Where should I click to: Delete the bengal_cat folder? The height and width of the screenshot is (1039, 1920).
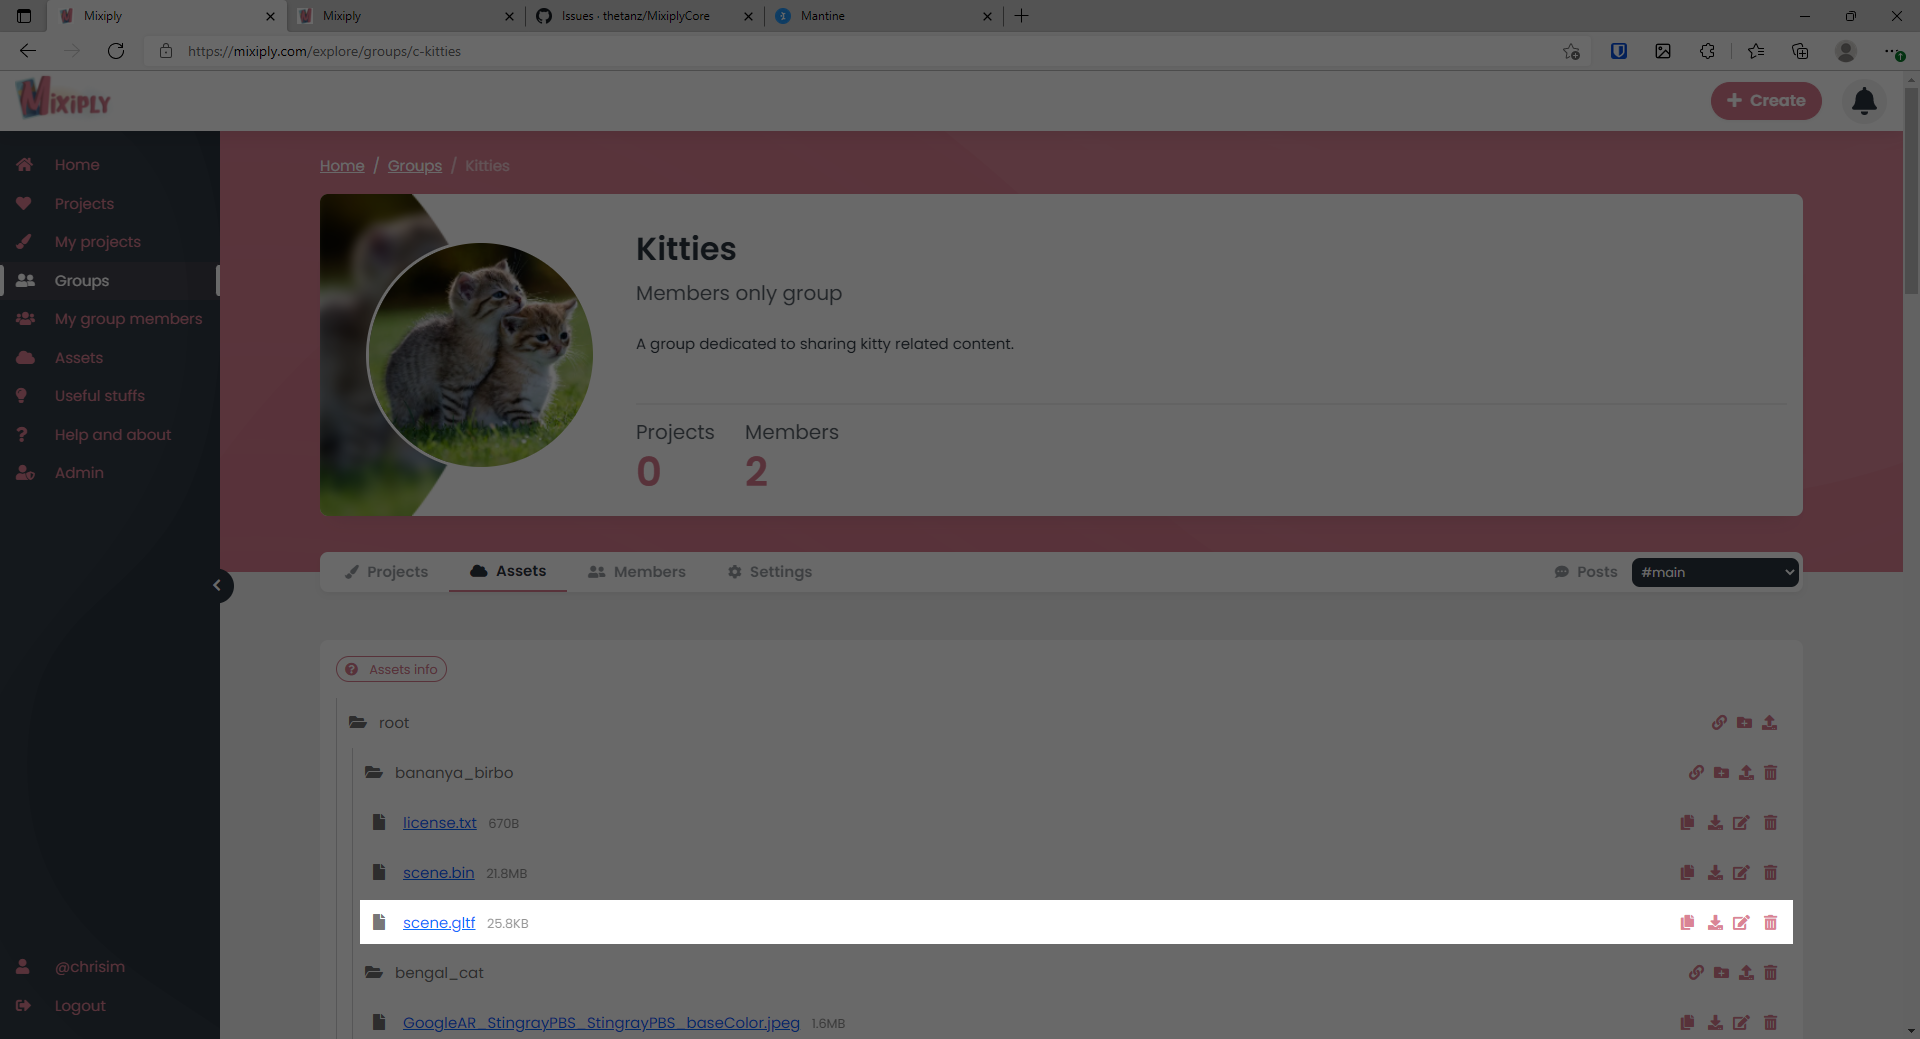pyautogui.click(x=1770, y=972)
